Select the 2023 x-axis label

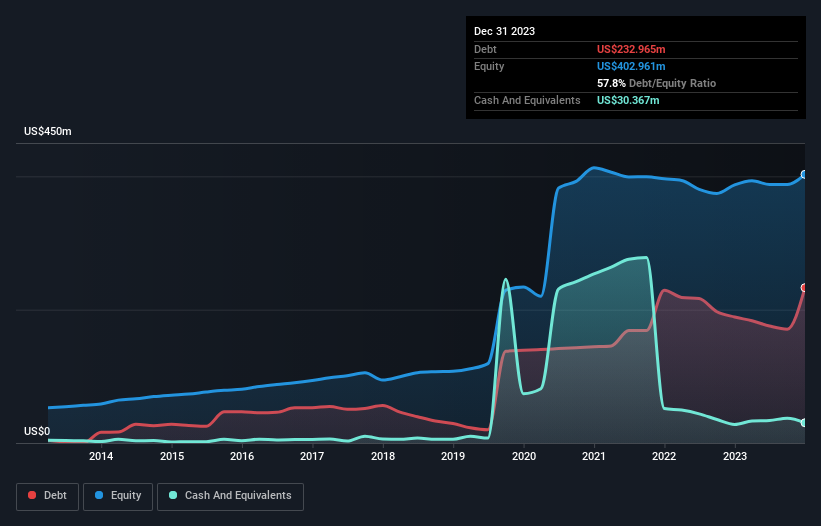(x=735, y=456)
